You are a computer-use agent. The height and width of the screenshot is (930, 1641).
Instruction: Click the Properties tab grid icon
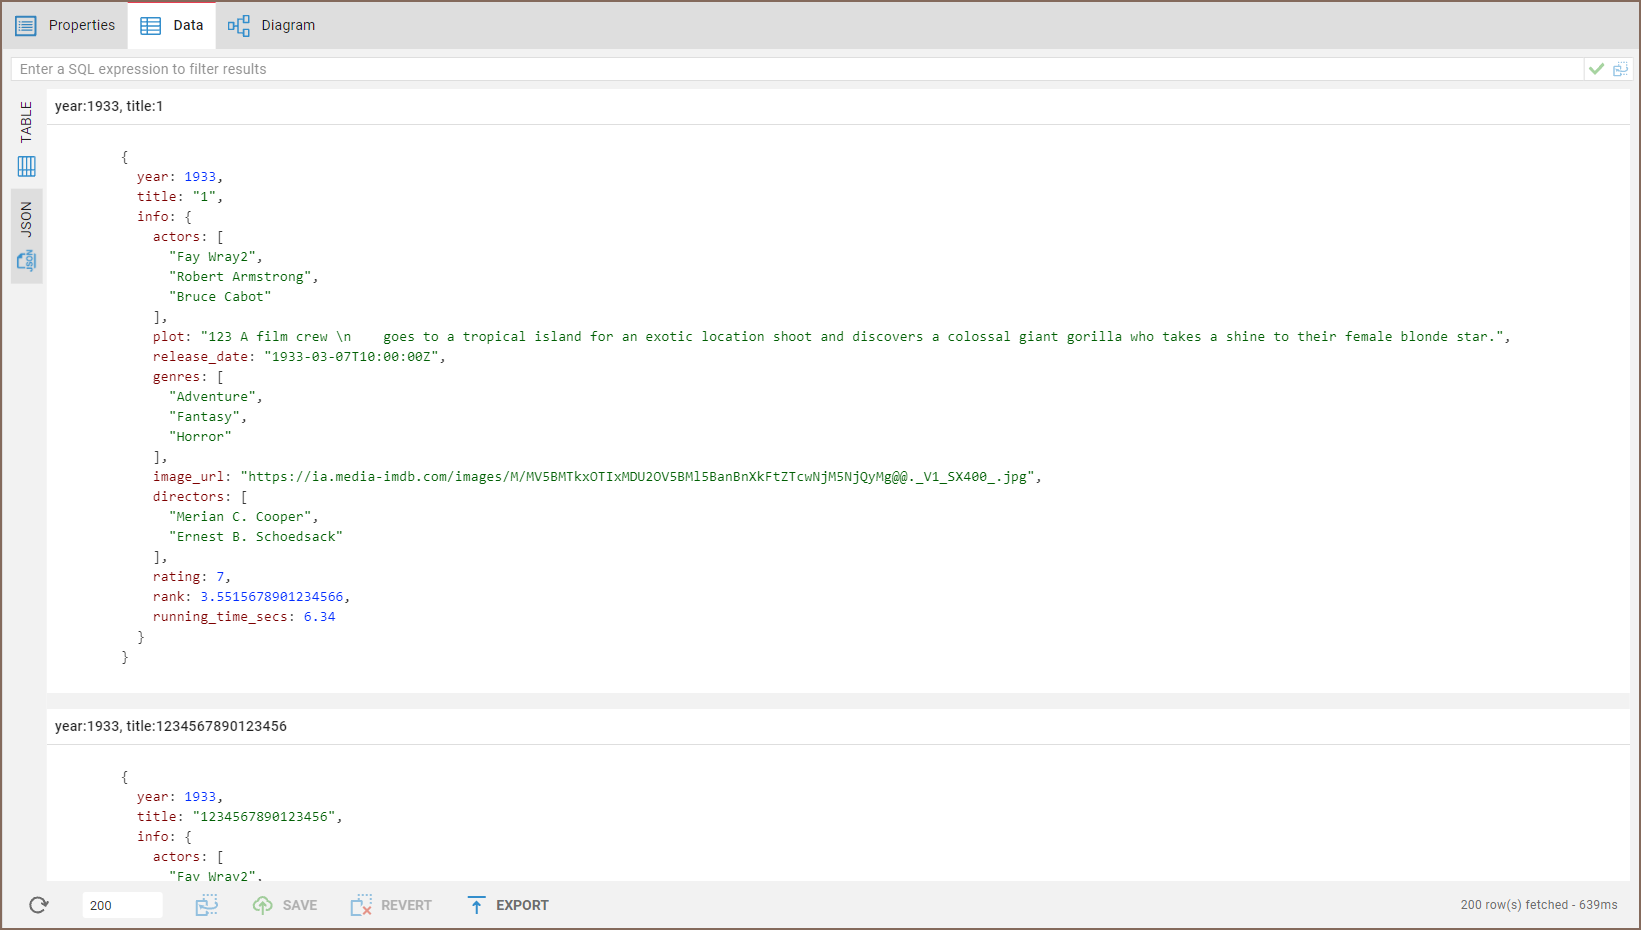(x=25, y=25)
